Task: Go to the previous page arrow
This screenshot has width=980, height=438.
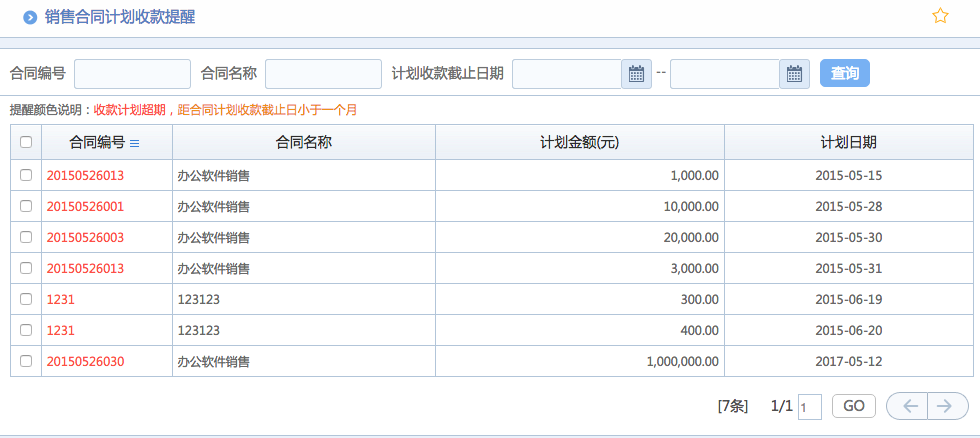Action: point(908,406)
